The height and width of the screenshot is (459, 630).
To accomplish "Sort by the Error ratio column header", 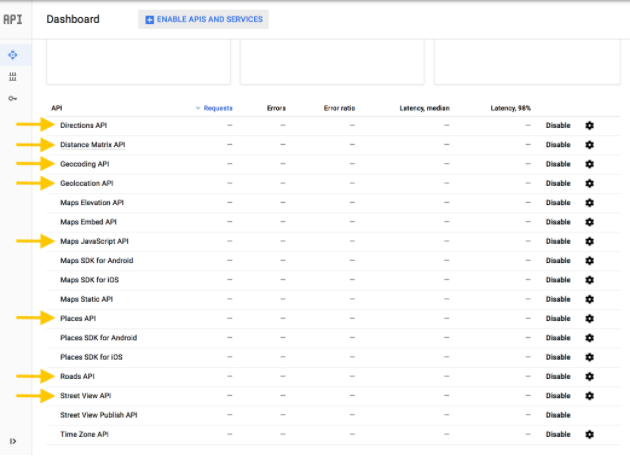I will [340, 108].
